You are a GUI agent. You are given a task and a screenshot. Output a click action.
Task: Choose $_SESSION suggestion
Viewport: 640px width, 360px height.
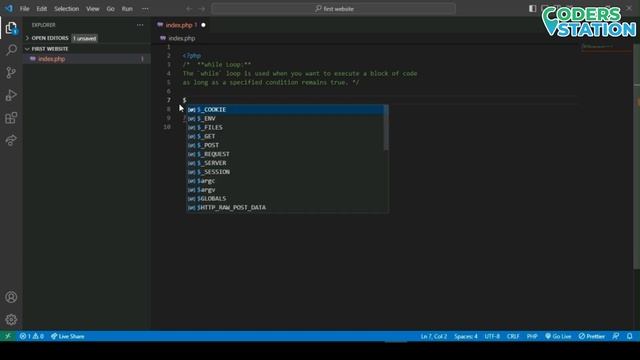click(x=285, y=172)
